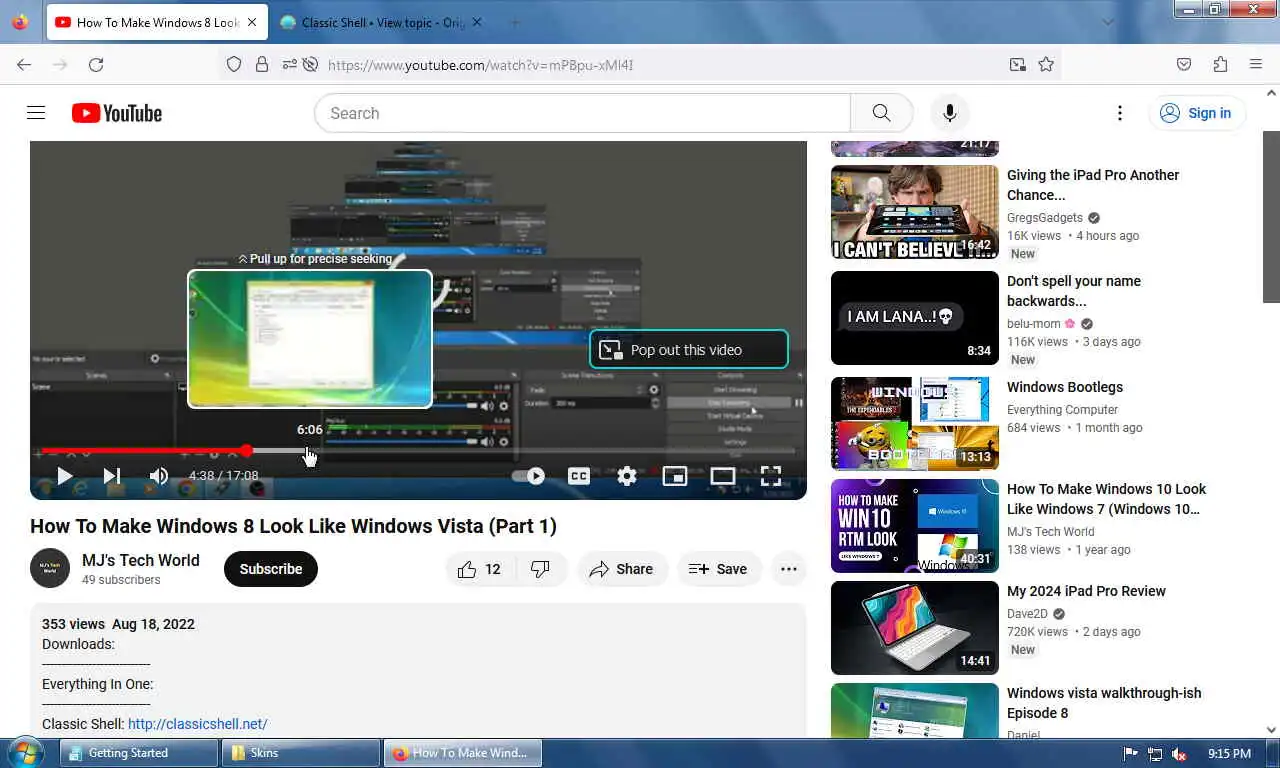Open My 2024 iPad Pro Review title
Image resolution: width=1280 pixels, height=768 pixels.
[x=1087, y=591]
